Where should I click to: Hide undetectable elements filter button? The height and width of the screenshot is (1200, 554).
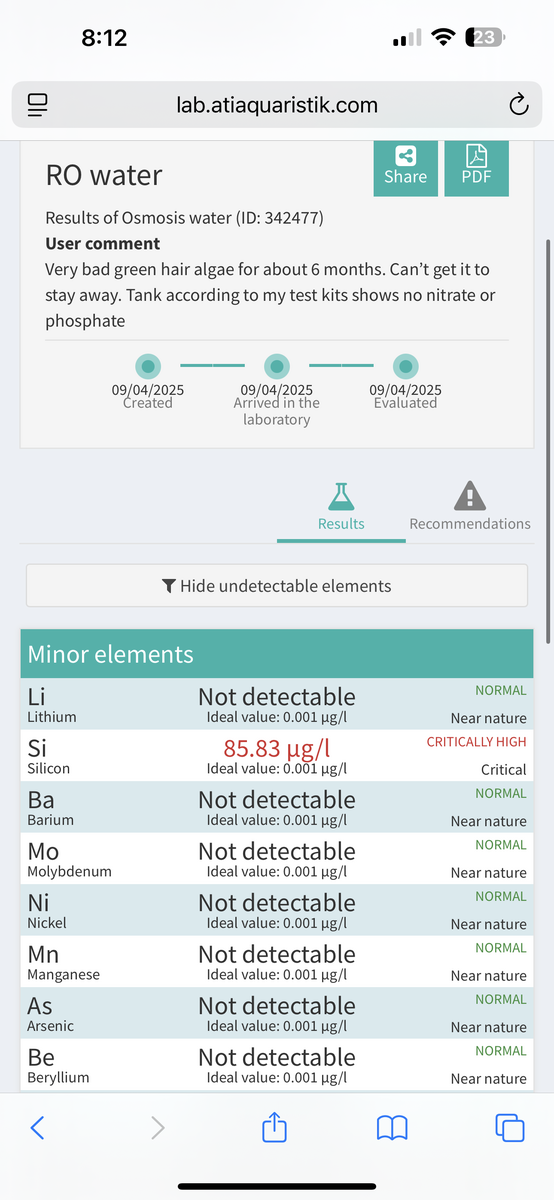(x=276, y=586)
